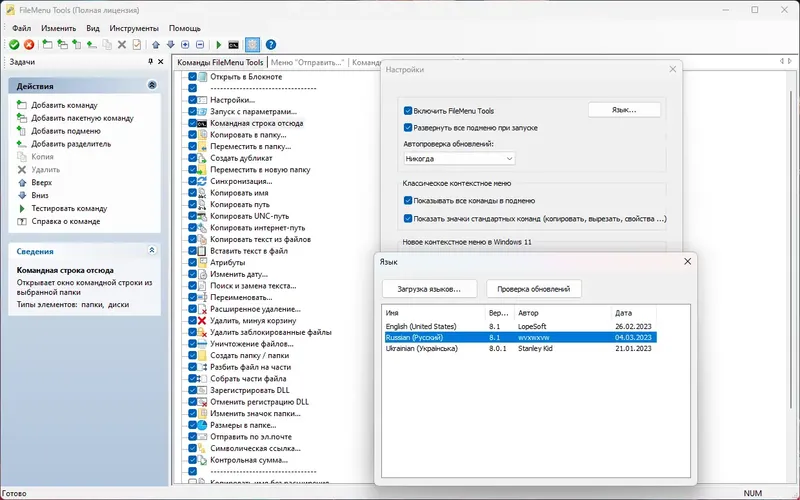Select Russian (Русский) language row
This screenshot has width=800, height=500.
(520, 337)
